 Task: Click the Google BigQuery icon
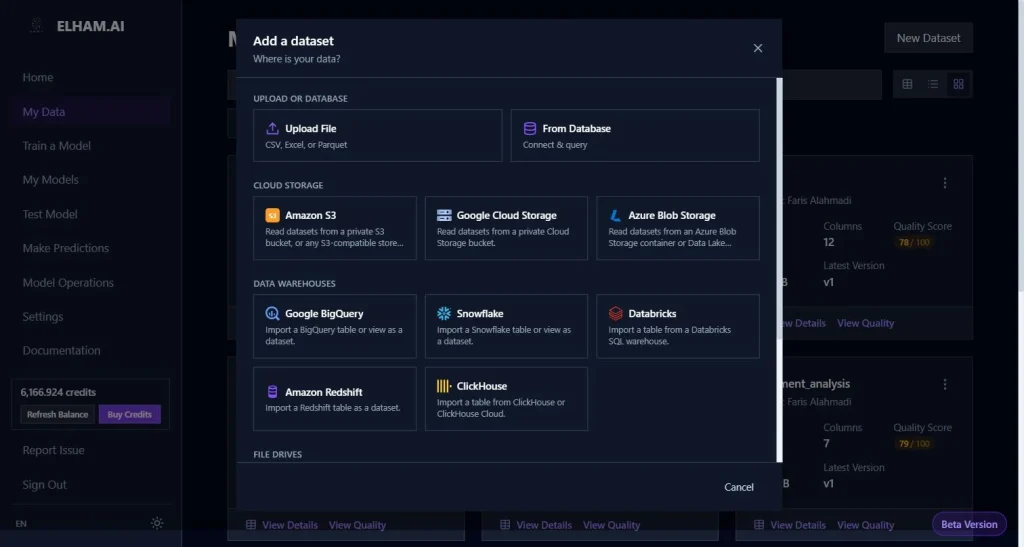coord(272,313)
